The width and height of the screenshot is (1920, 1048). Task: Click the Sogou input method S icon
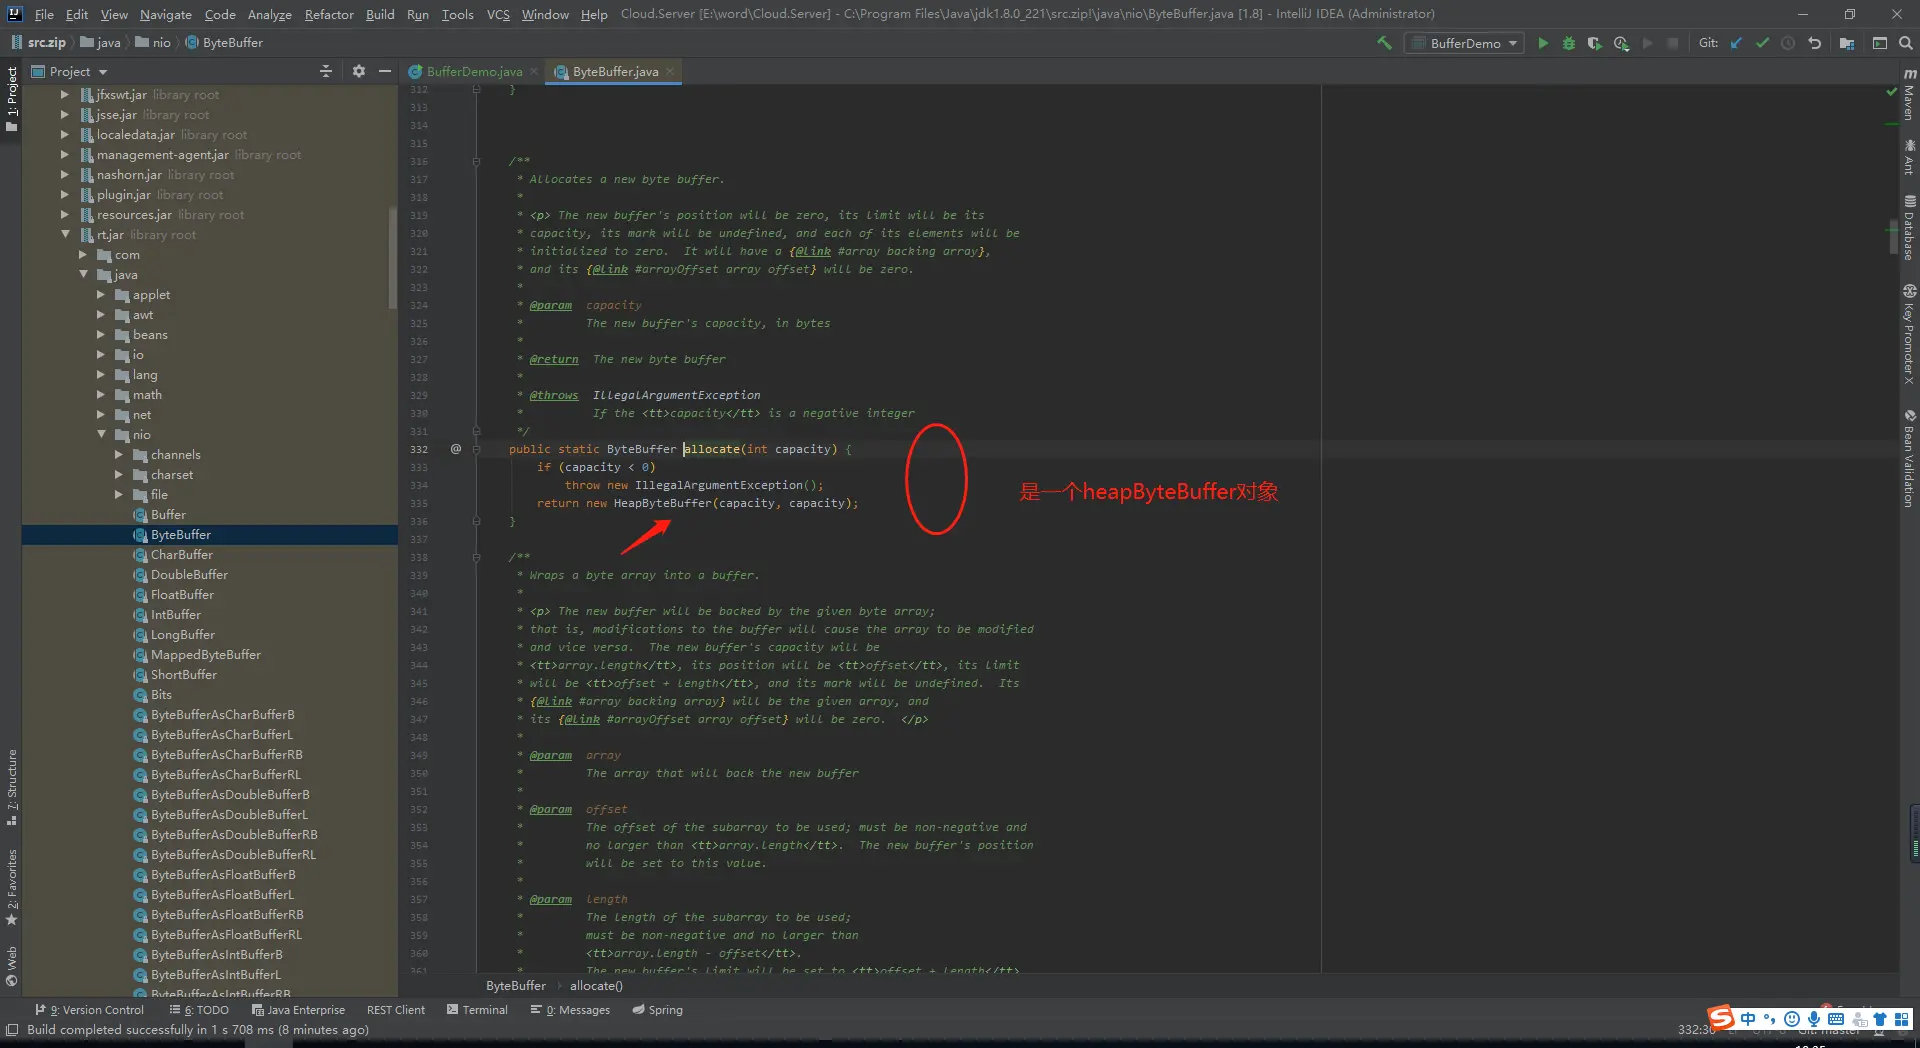tap(1721, 1018)
